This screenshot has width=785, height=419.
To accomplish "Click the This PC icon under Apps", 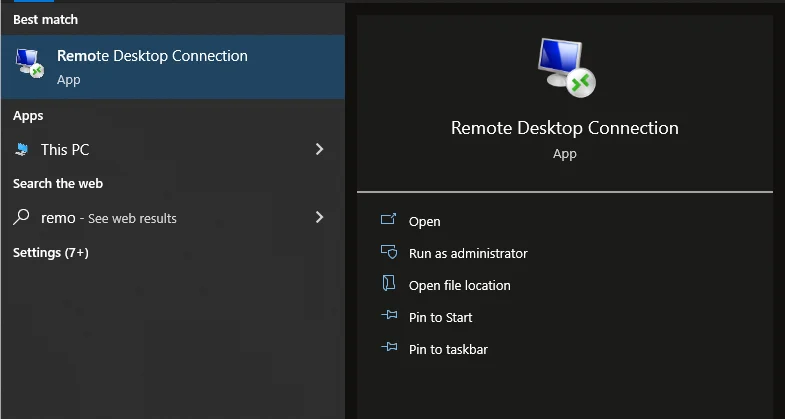I will [22, 150].
